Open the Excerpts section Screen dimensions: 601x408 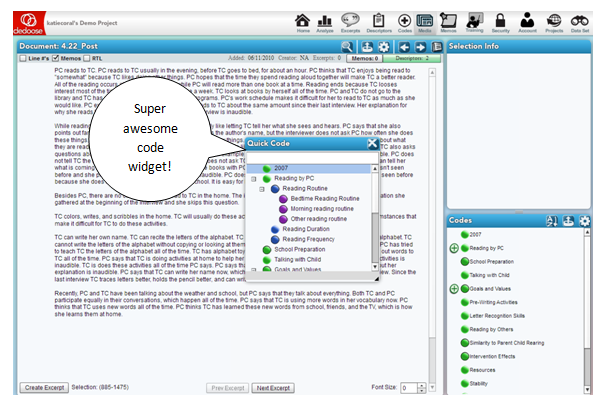350,23
